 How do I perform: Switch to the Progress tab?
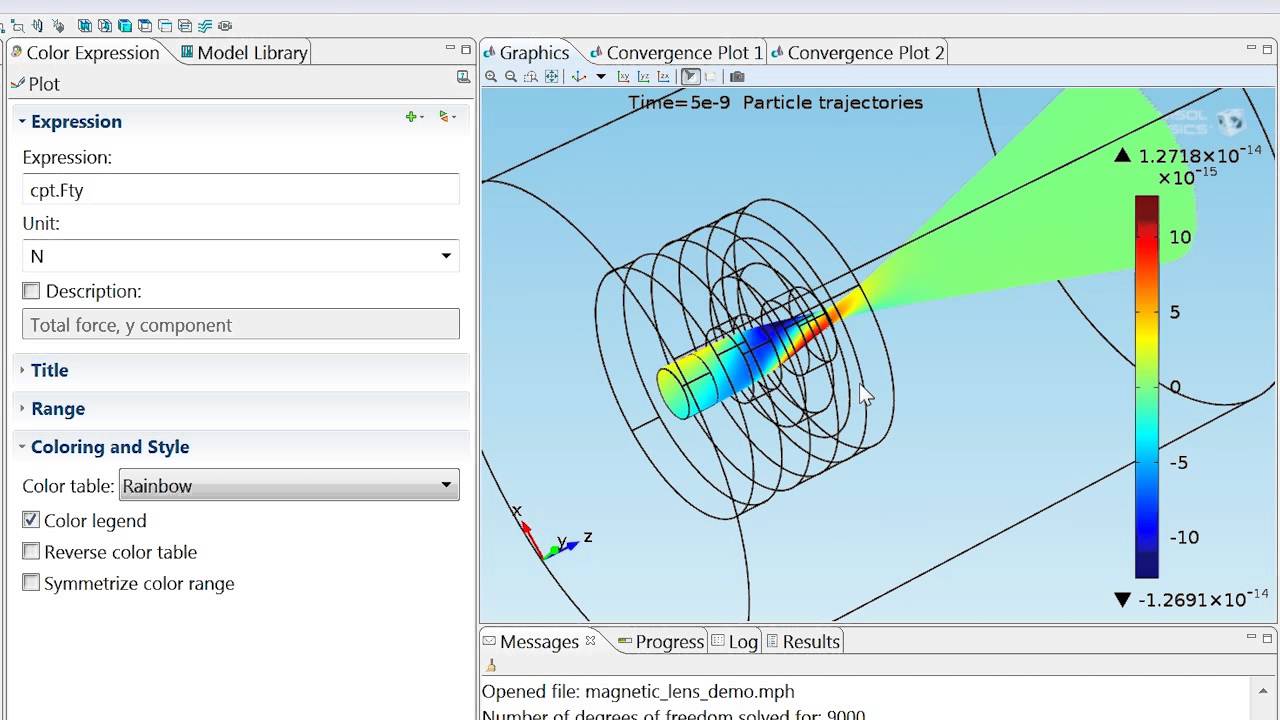tap(661, 642)
